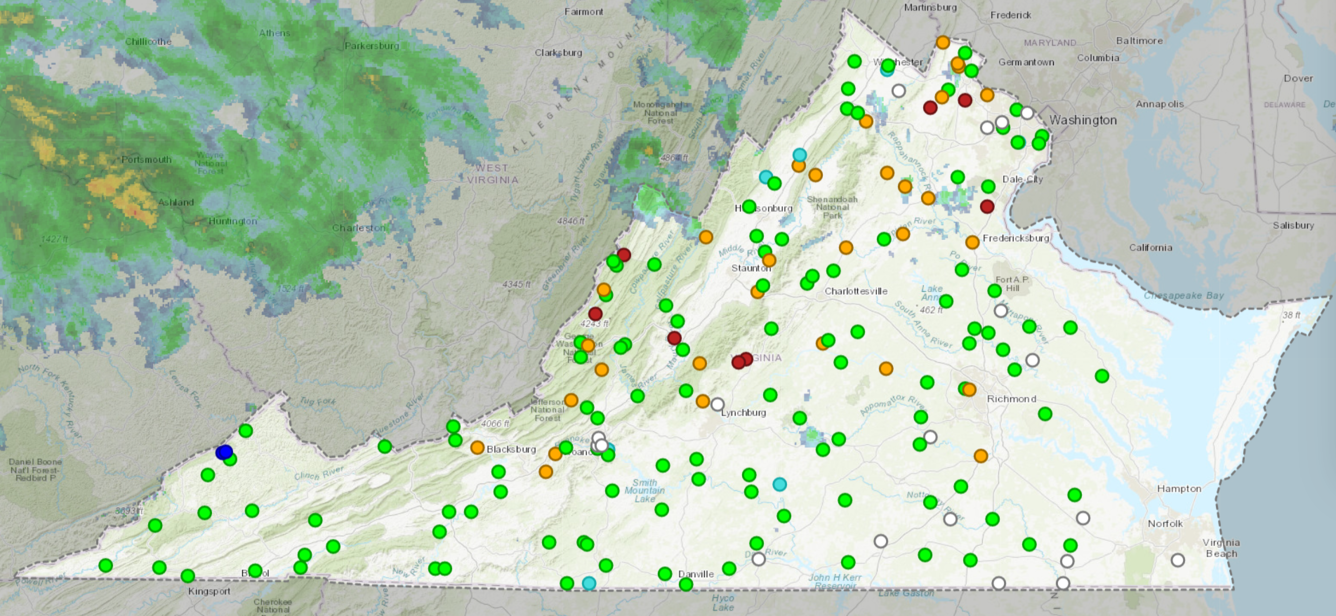This screenshot has width=1336, height=616.
Task: Click the Shenandoah National Park map label
Action: [x=833, y=206]
